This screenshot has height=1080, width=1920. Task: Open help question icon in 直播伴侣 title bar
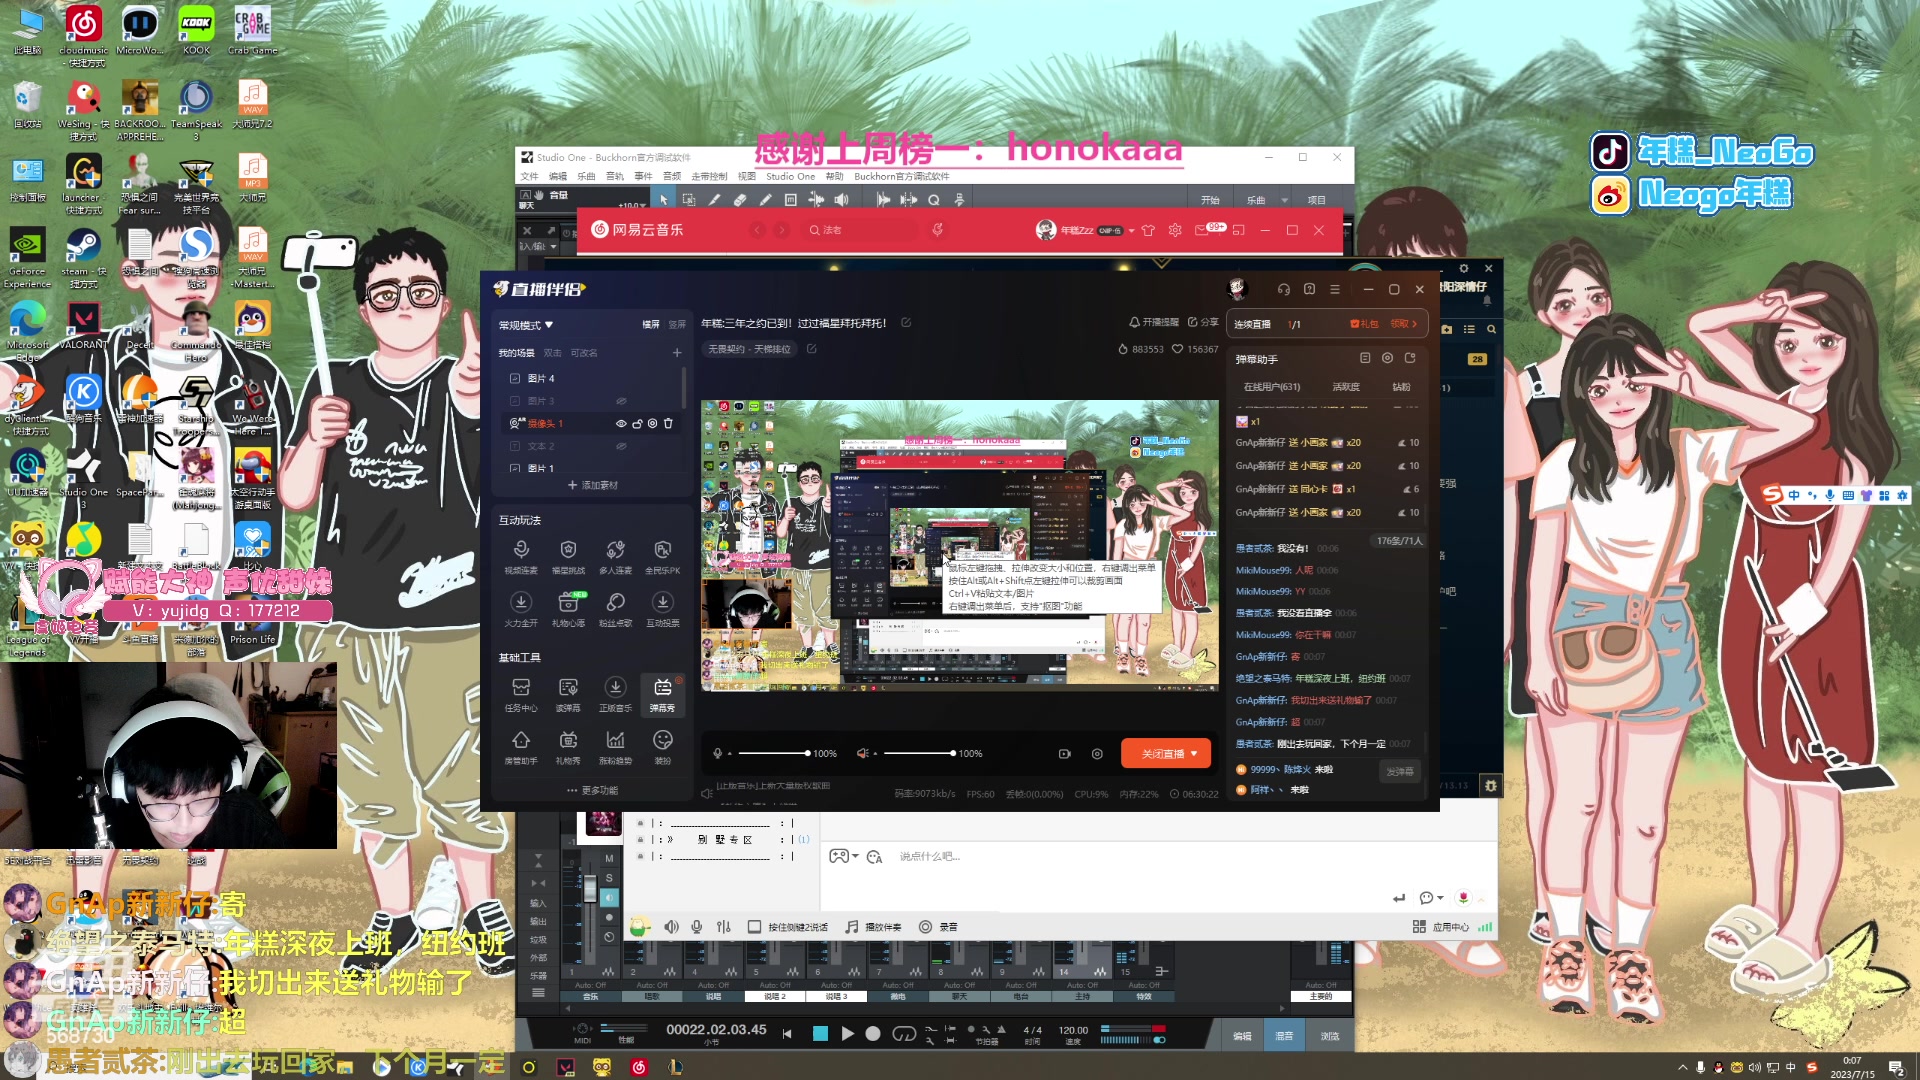pyautogui.click(x=1309, y=289)
